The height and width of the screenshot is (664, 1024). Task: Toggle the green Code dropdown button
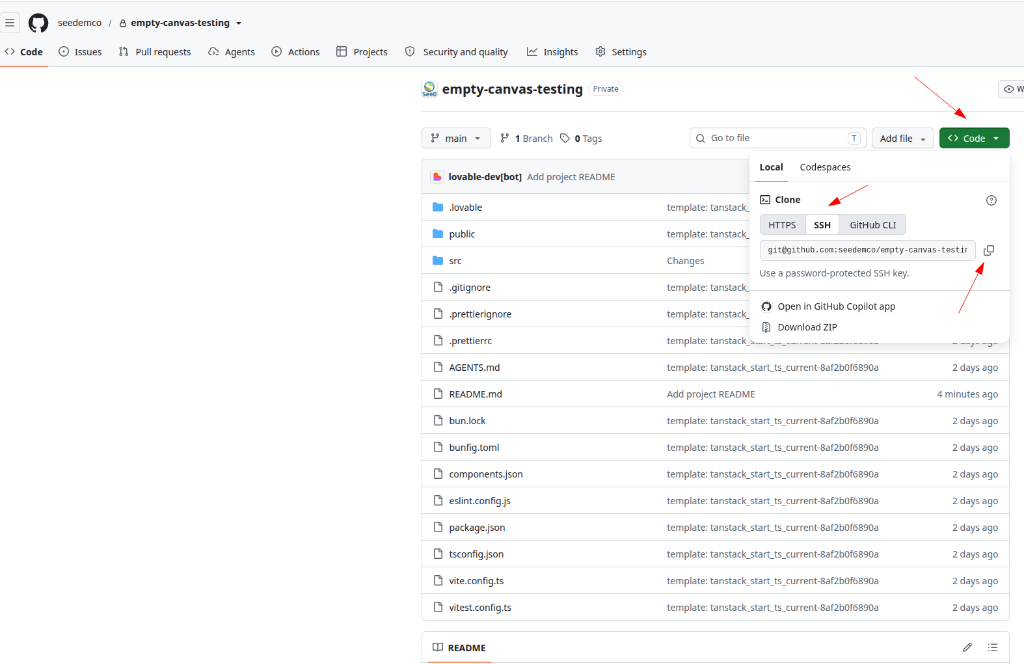tap(974, 138)
